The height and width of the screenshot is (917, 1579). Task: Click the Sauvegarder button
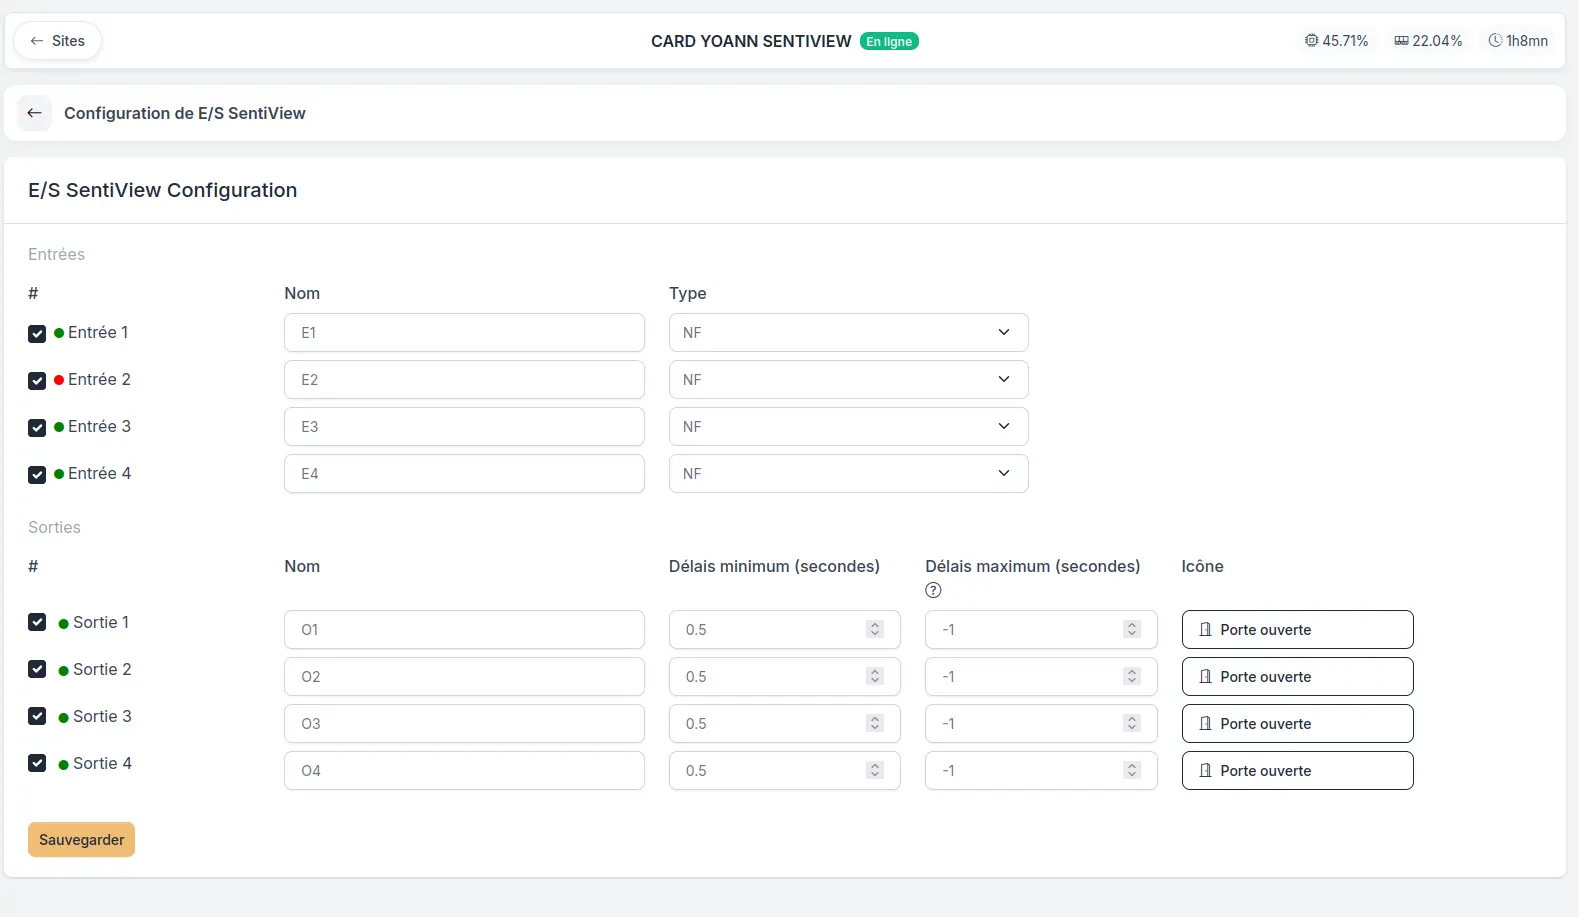pyautogui.click(x=81, y=840)
